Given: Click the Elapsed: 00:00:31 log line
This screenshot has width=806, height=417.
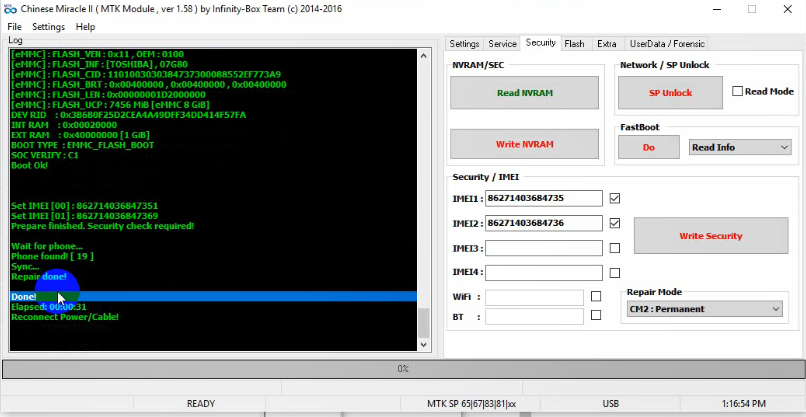Looking at the screenshot, I should point(49,307).
